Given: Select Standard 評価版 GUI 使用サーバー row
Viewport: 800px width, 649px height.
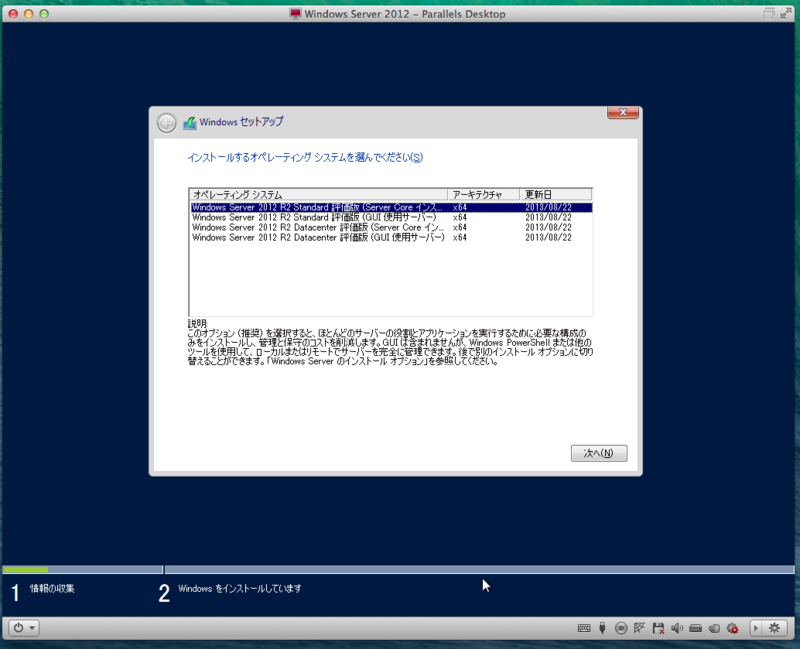Looking at the screenshot, I should pos(391,217).
